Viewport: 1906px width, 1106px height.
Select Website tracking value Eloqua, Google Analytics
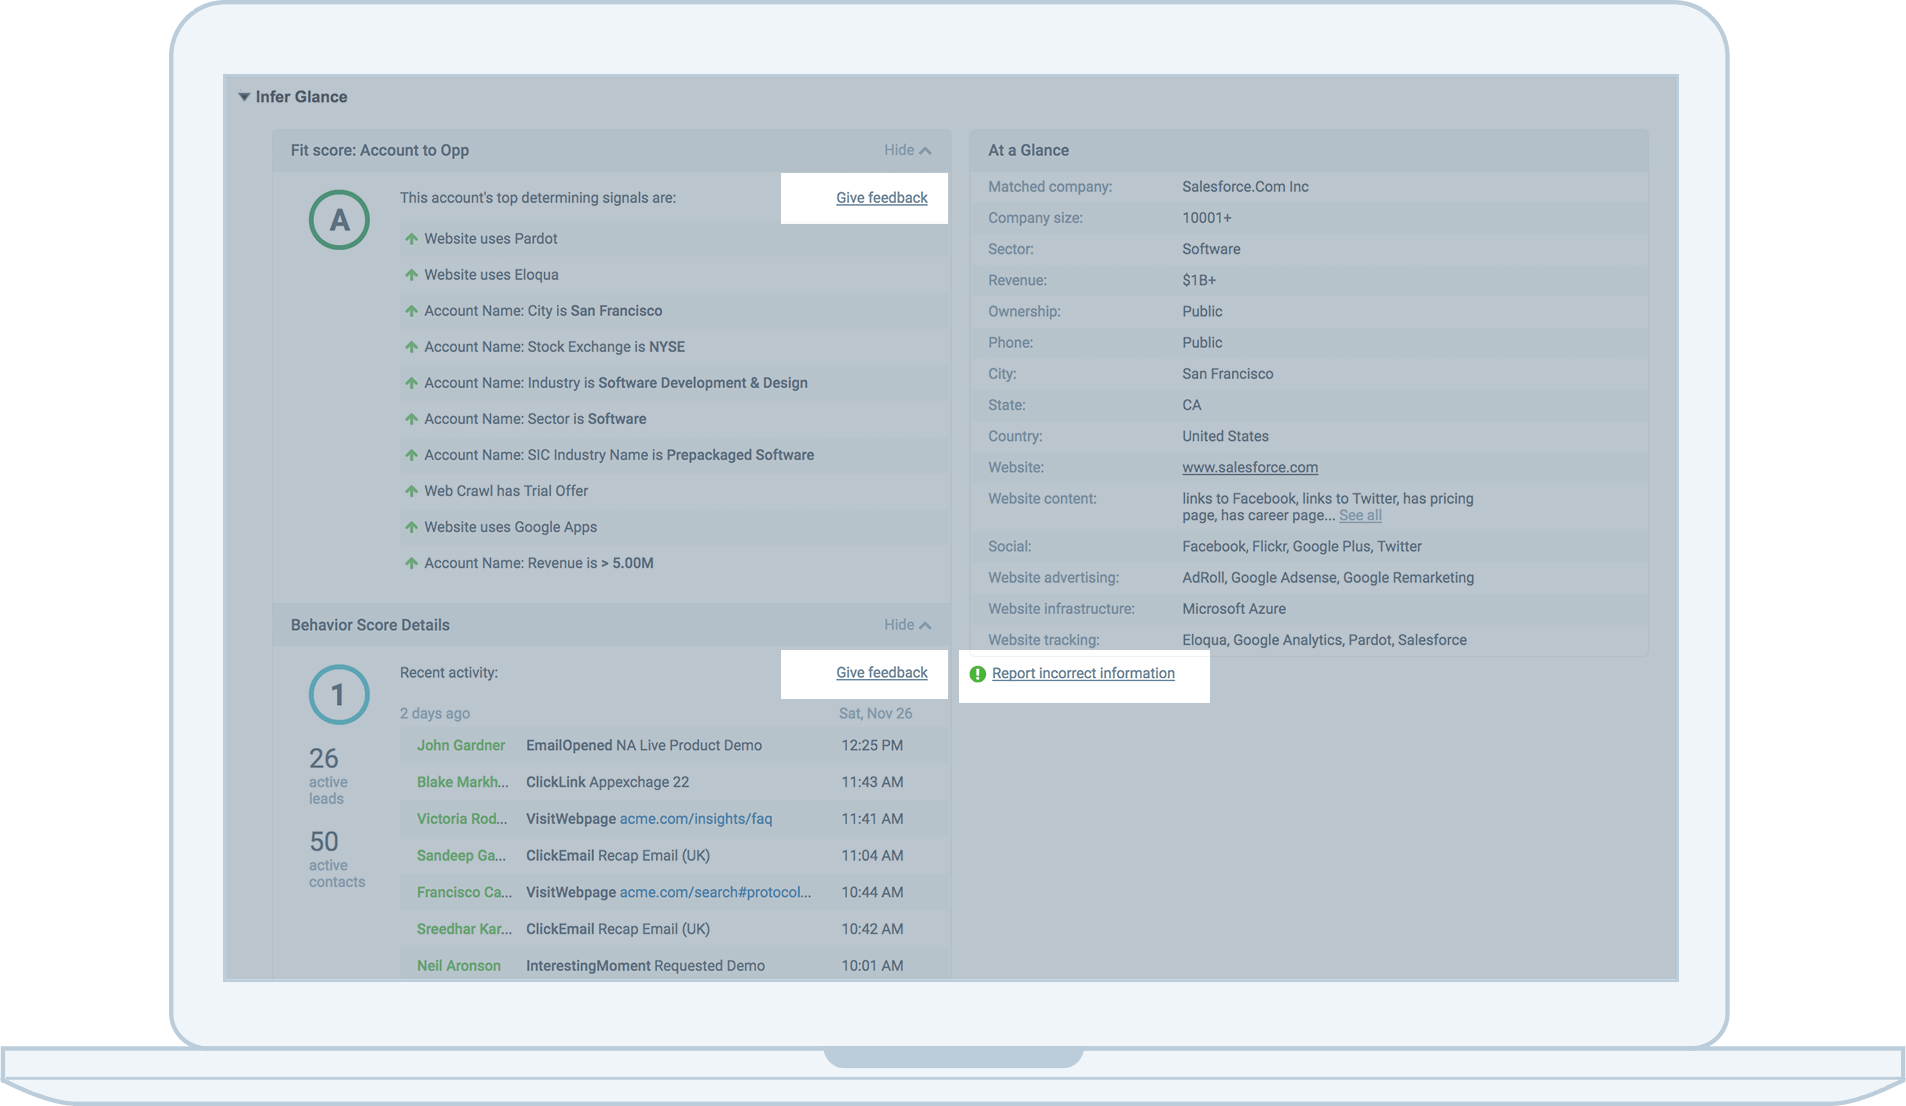tap(1324, 640)
